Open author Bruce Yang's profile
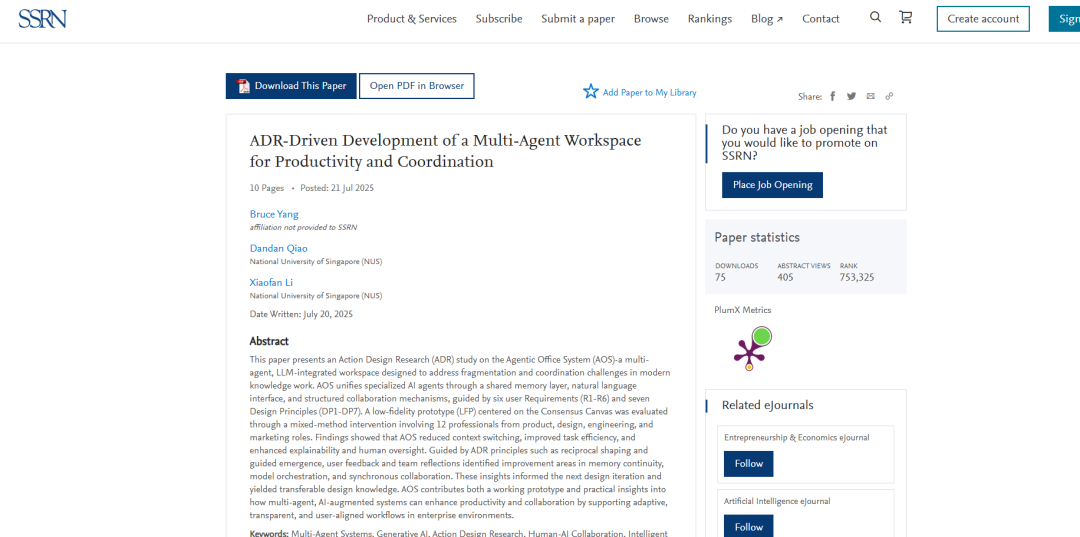Image resolution: width=1080 pixels, height=537 pixels. [x=274, y=214]
